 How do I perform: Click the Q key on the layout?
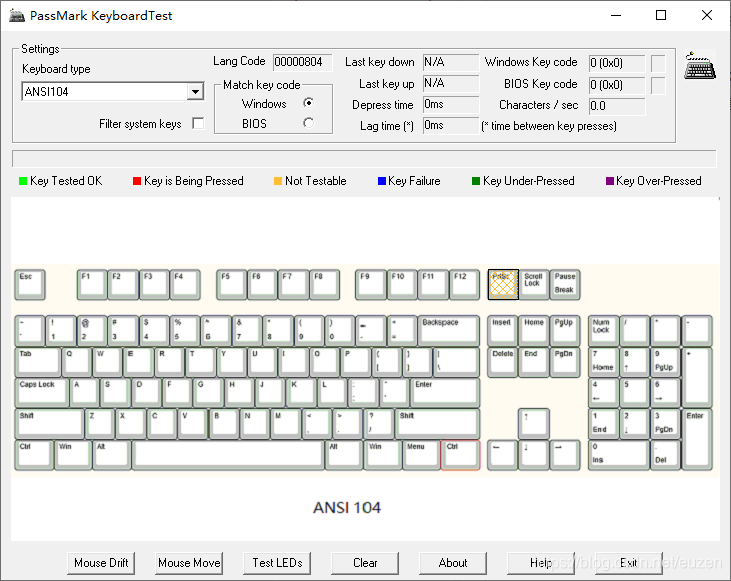click(x=76, y=362)
